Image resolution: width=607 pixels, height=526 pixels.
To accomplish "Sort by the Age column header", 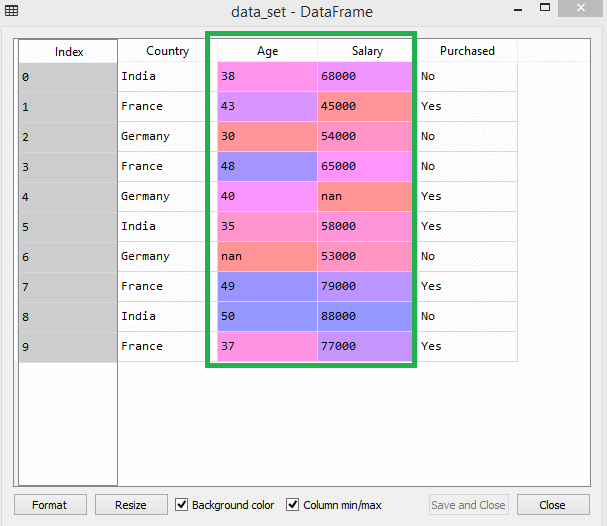I will click(x=267, y=51).
